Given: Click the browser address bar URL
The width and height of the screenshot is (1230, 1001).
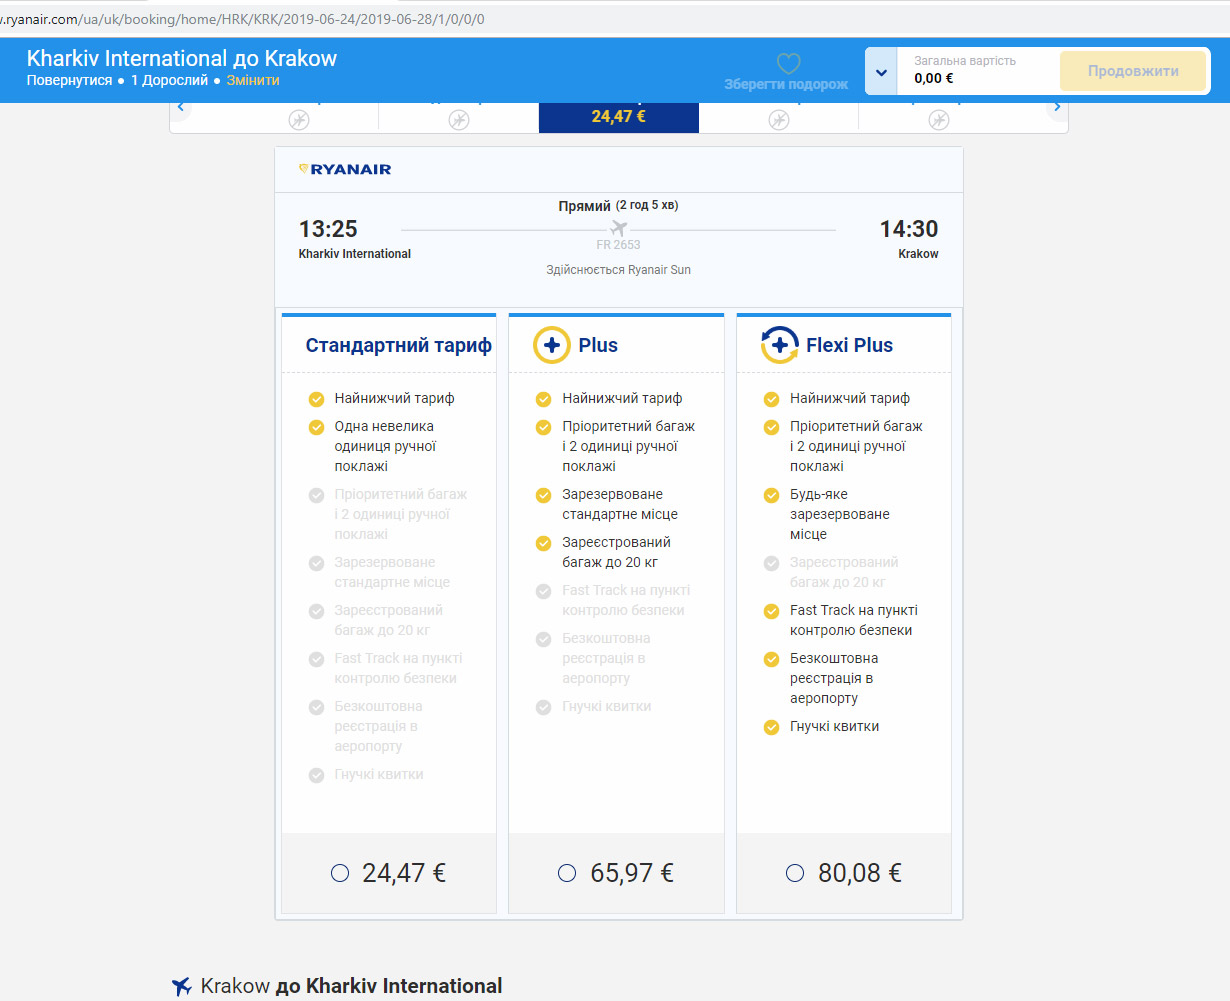Looking at the screenshot, I should pyautogui.click(x=242, y=19).
